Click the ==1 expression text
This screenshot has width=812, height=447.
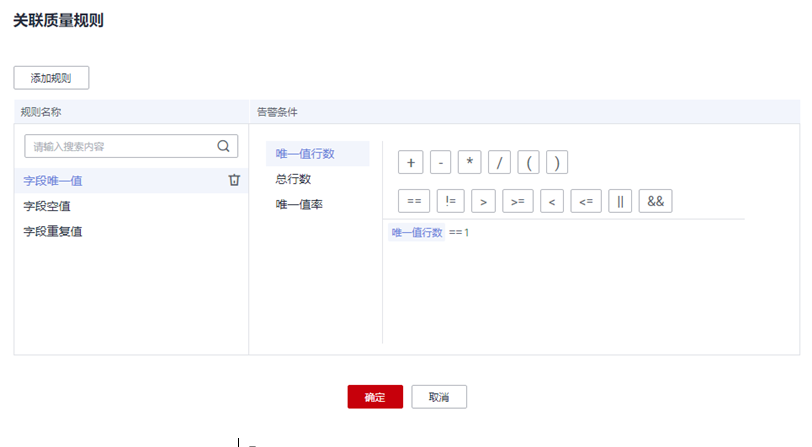tap(459, 233)
